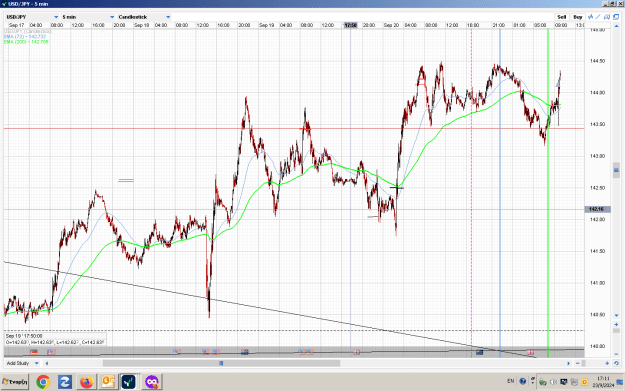625x391 pixels.
Task: Click the show desktop icon beside the clock
Action: coord(620,382)
